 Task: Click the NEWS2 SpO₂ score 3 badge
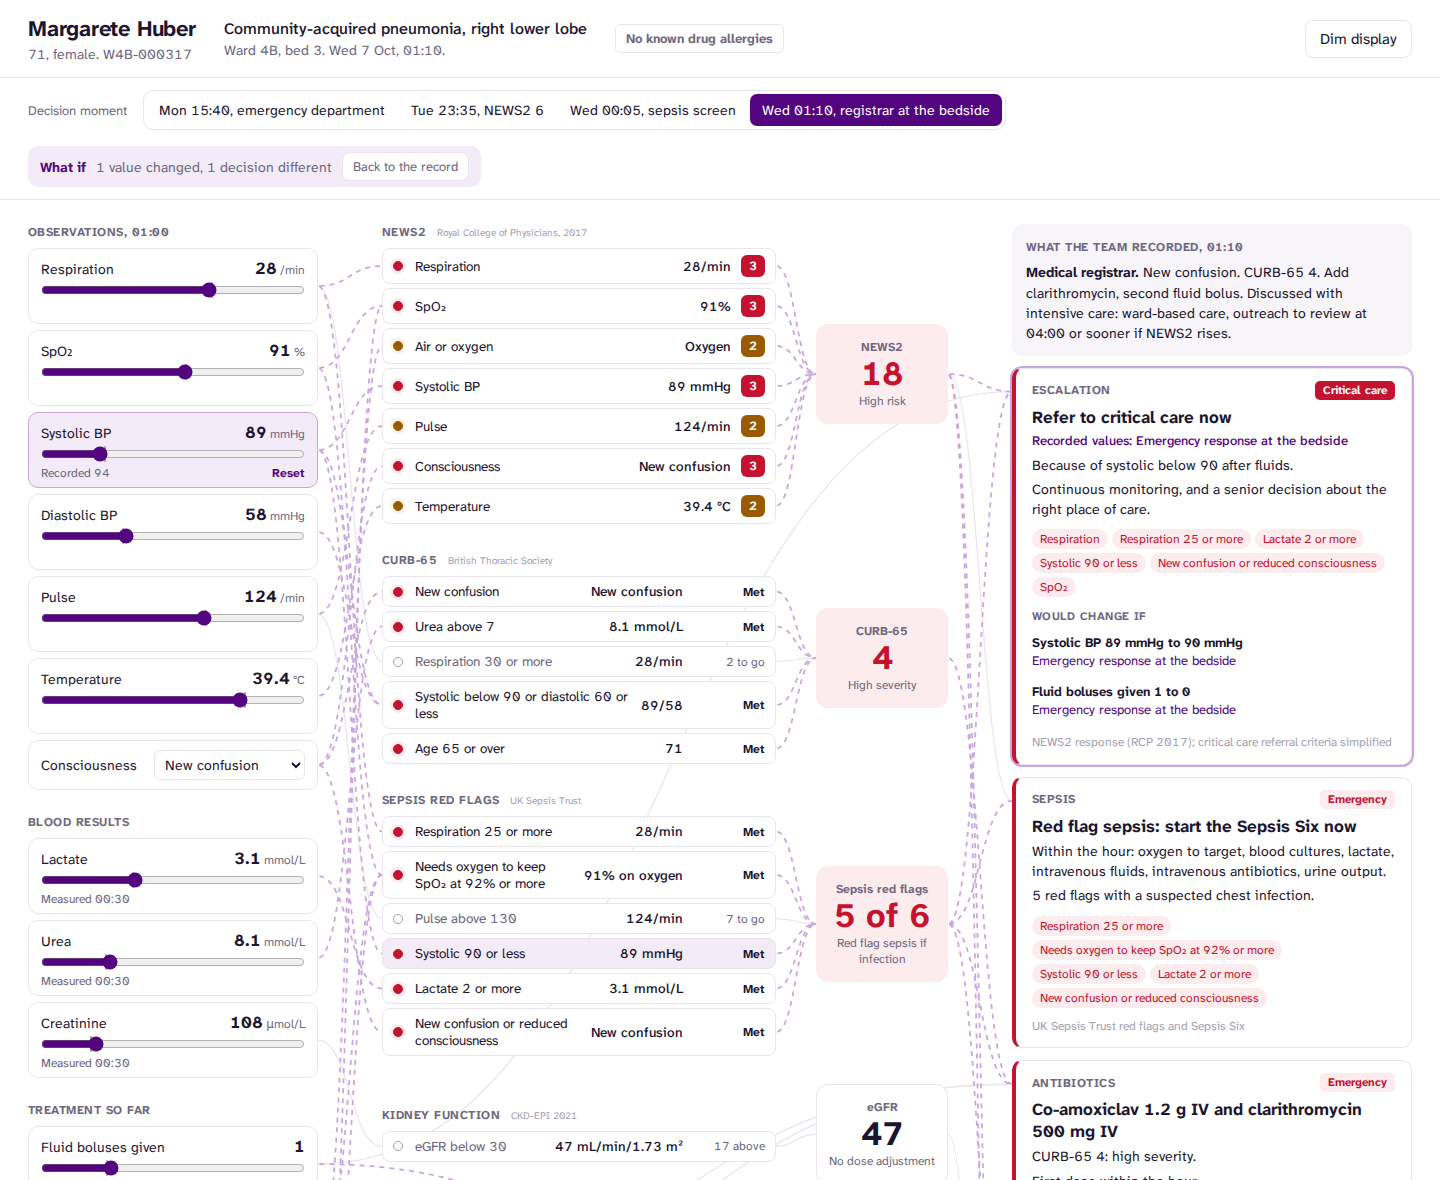(753, 306)
